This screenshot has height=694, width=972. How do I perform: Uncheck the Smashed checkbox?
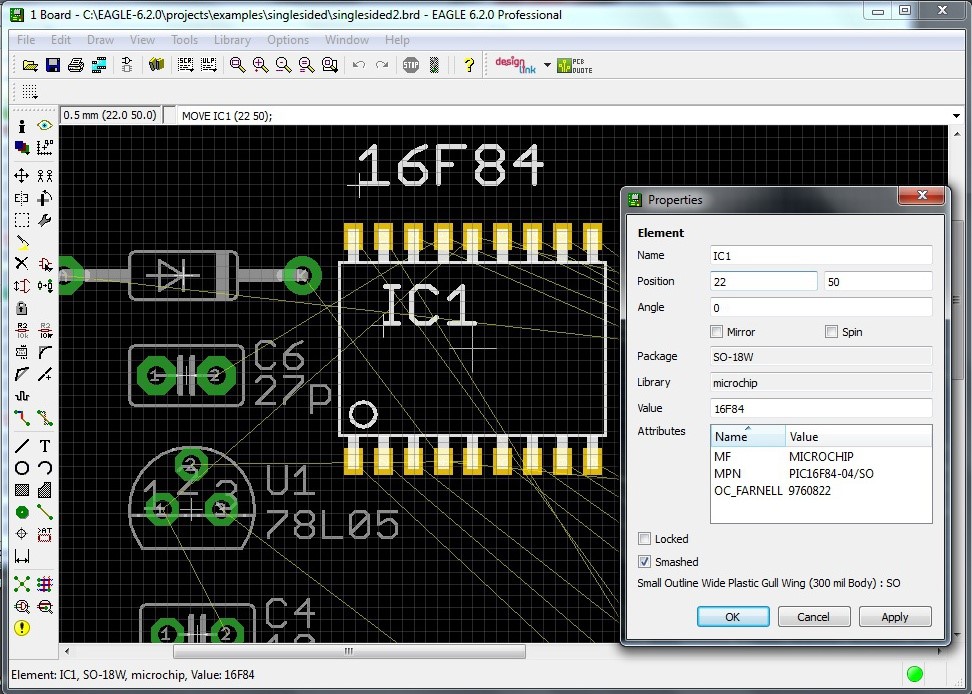(x=645, y=562)
